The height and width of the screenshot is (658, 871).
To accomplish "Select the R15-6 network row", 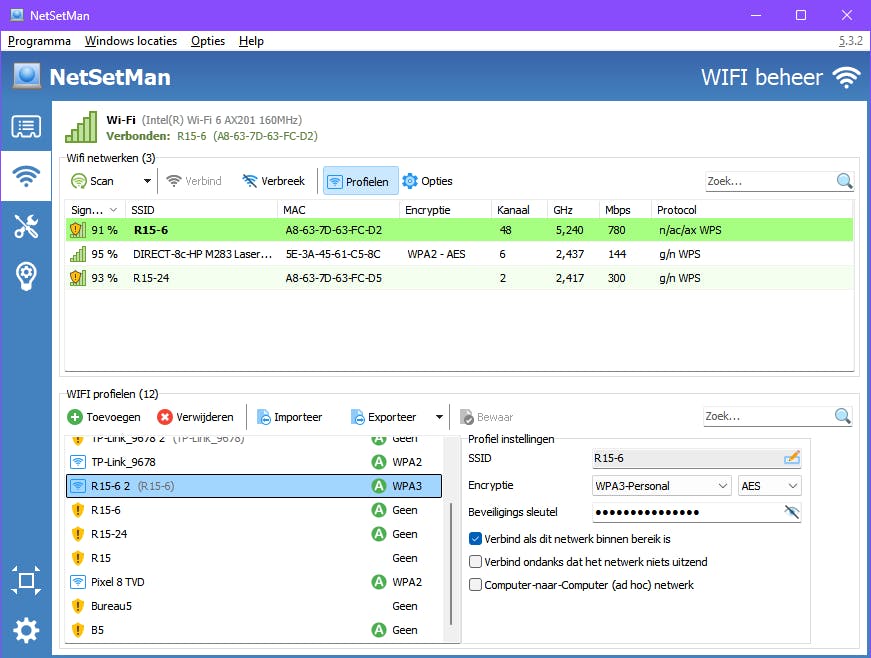I will [x=459, y=230].
